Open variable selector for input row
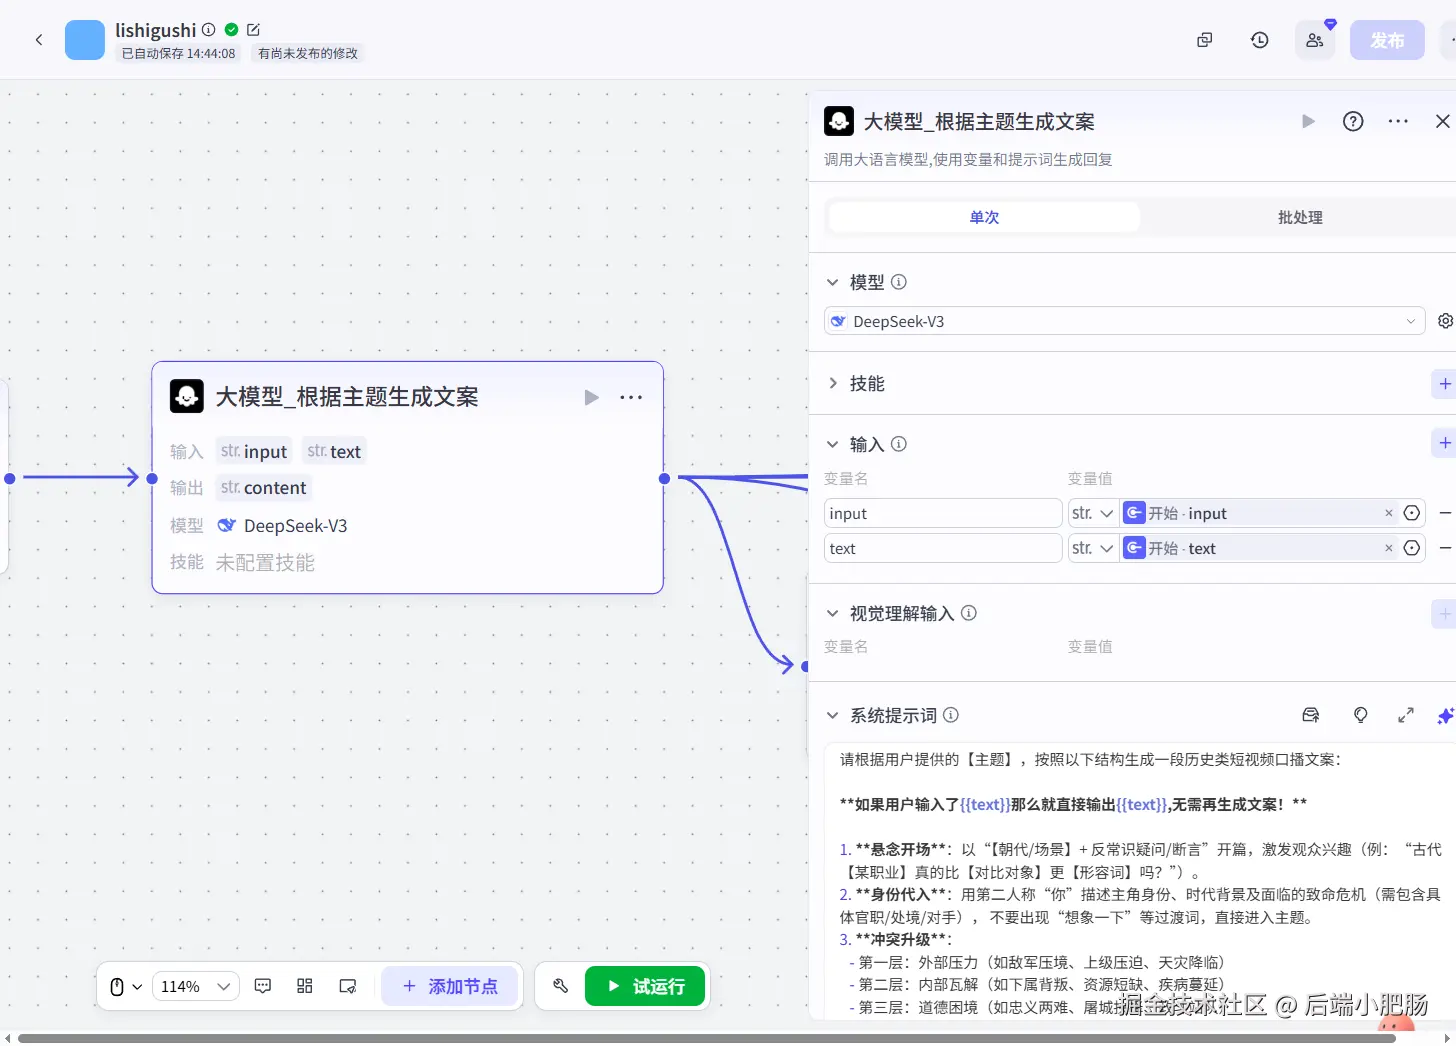Viewport: 1456px width, 1046px height. tap(1412, 513)
